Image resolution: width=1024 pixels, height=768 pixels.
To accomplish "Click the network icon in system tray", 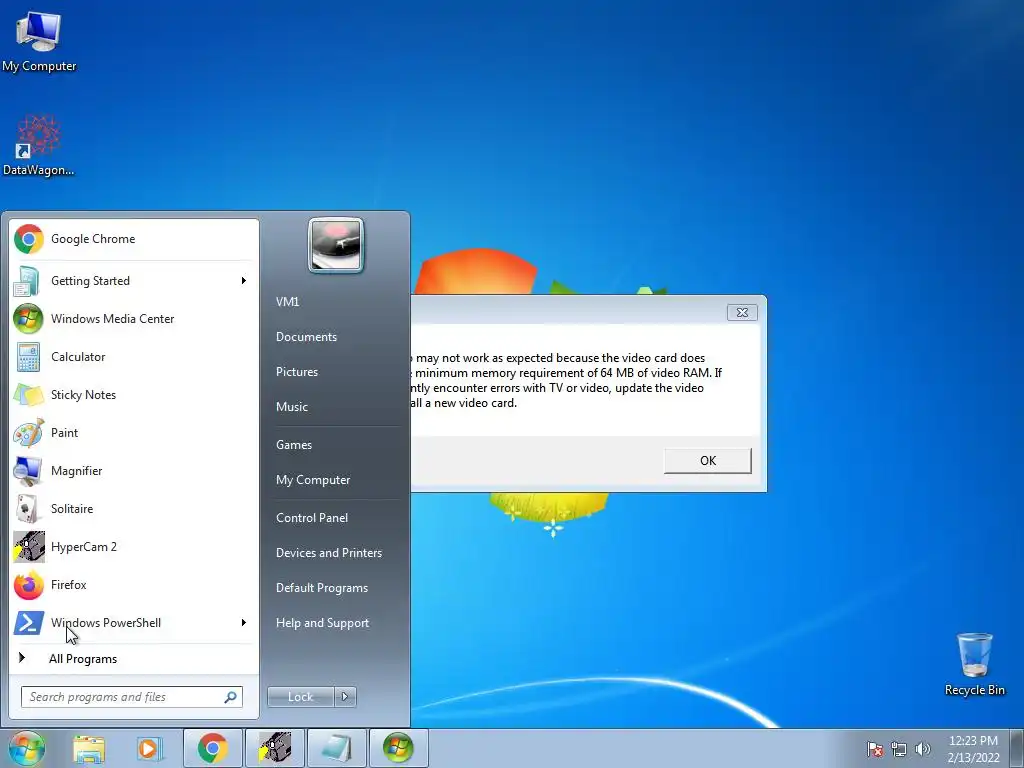I will [899, 749].
